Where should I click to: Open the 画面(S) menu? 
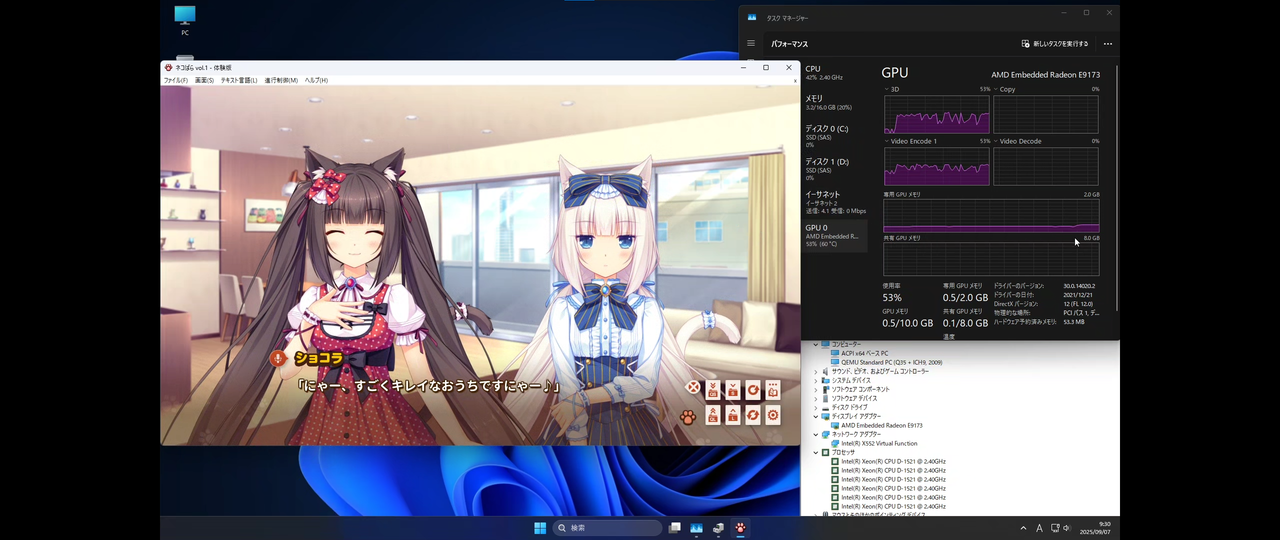(204, 80)
